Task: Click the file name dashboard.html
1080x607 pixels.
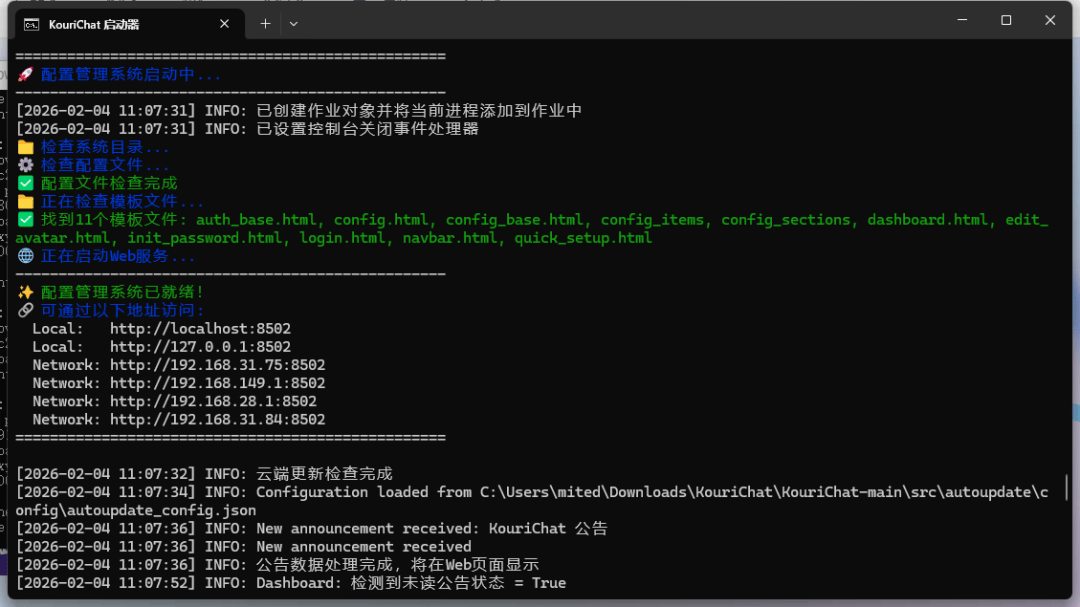Action: click(928, 220)
